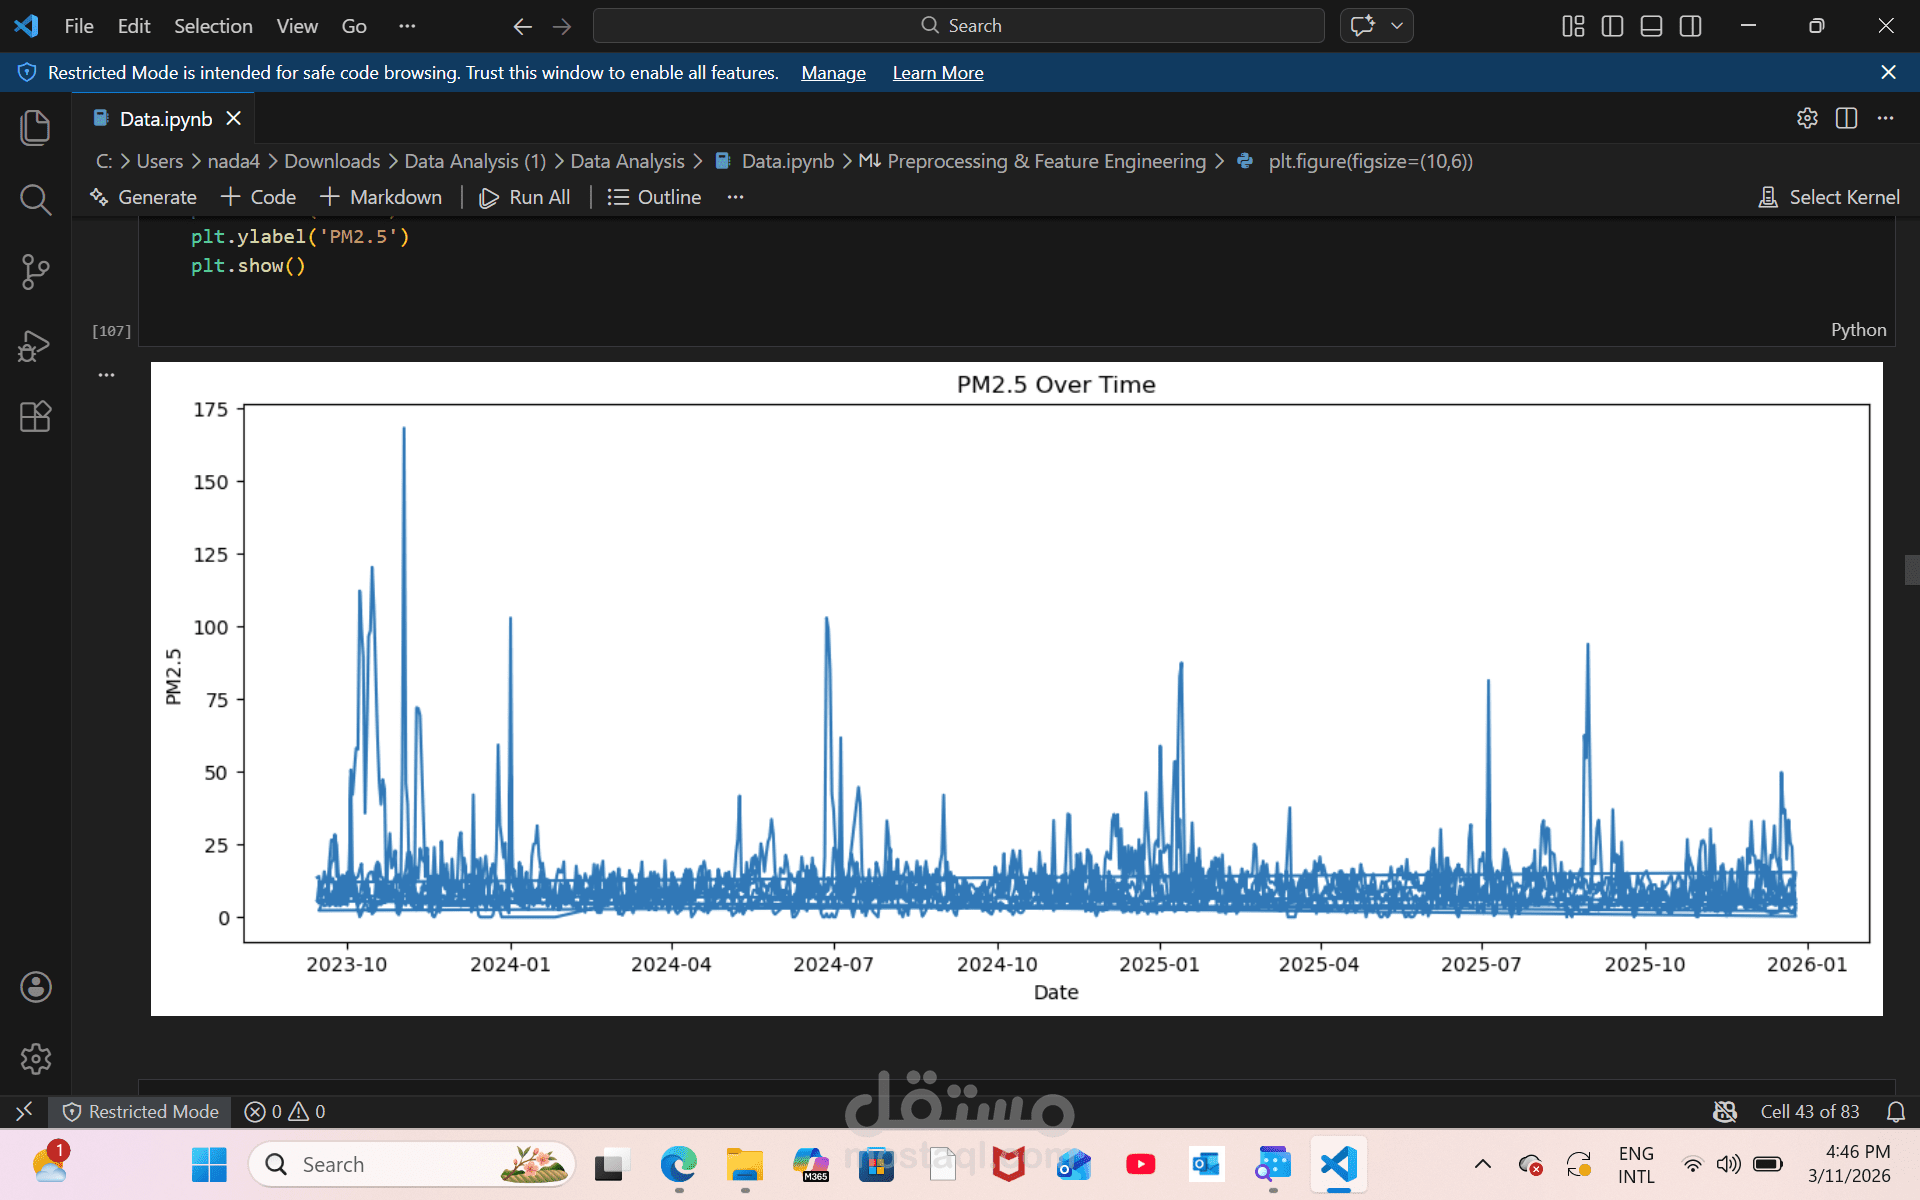Expand the cell output ellipsis menu
The image size is (1920, 1200).
(x=107, y=375)
